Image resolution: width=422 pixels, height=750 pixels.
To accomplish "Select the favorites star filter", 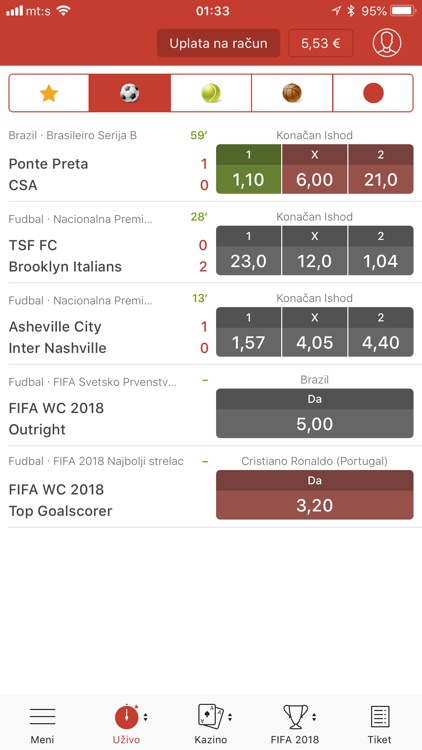I will [49, 93].
